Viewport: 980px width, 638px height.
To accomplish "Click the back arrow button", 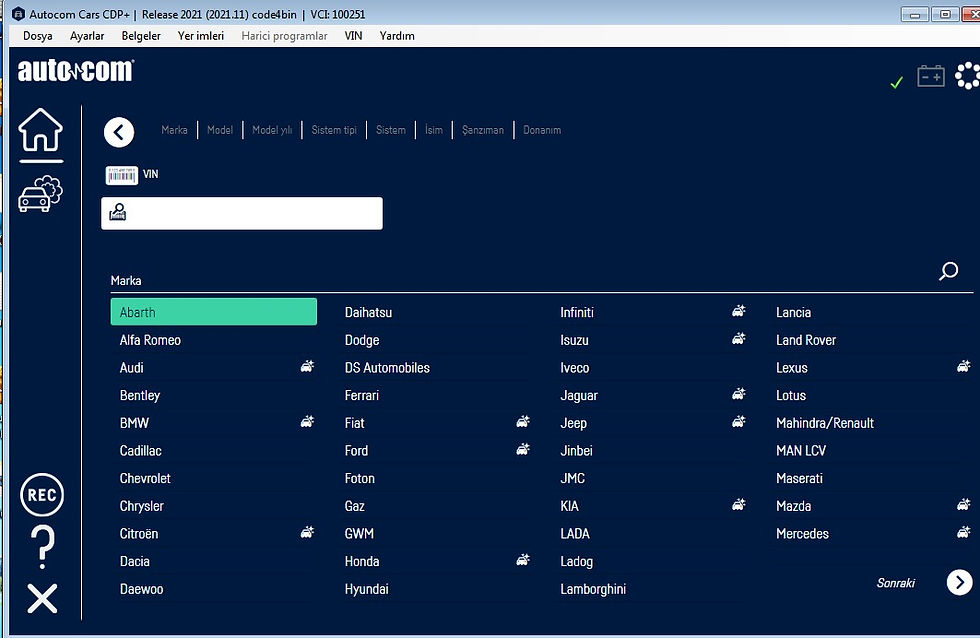I will [119, 132].
